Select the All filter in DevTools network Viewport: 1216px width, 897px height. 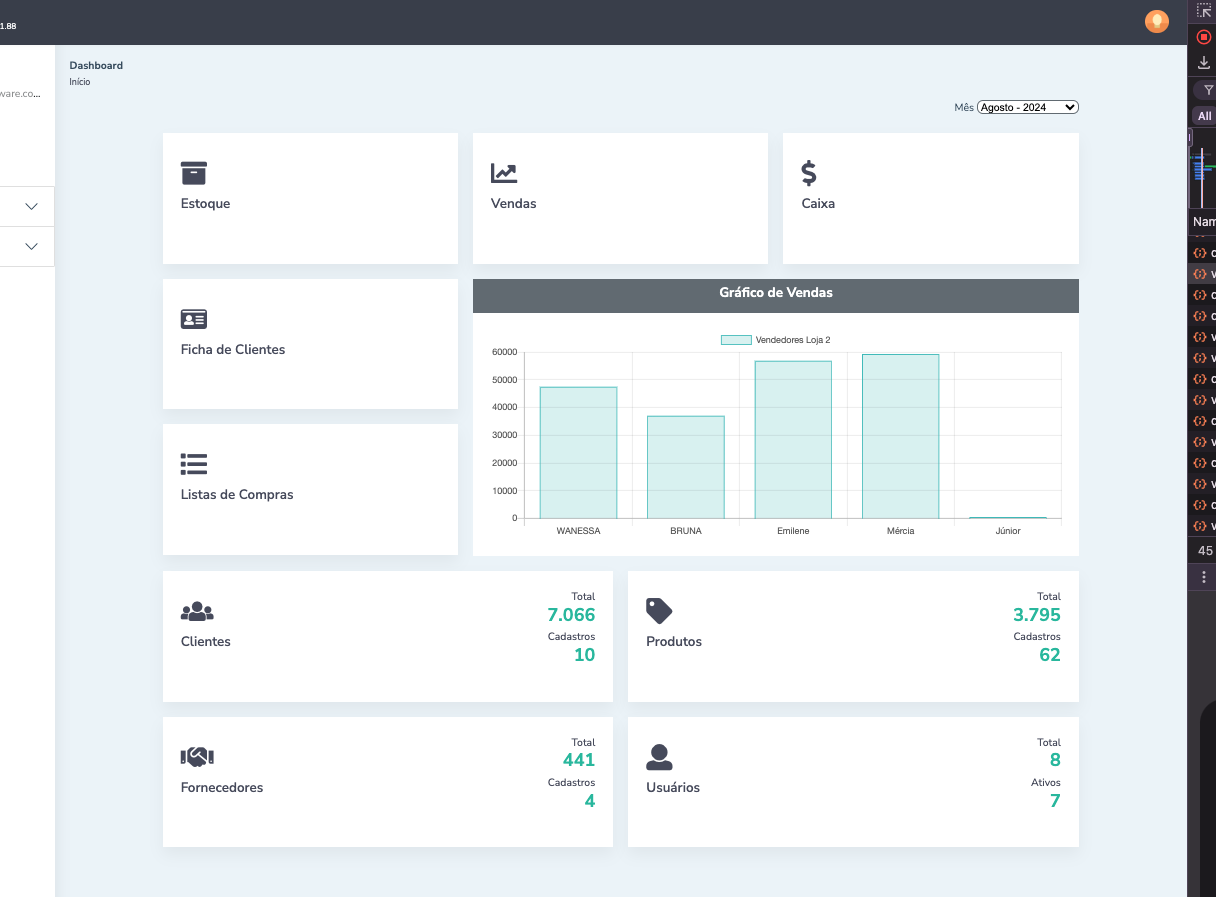1204,116
